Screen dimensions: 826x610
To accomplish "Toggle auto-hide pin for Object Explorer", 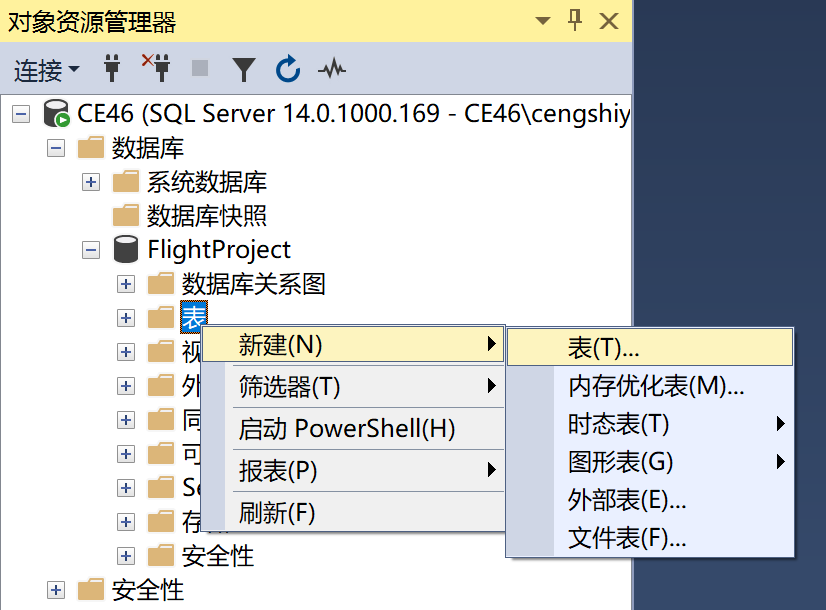I will pyautogui.click(x=575, y=21).
